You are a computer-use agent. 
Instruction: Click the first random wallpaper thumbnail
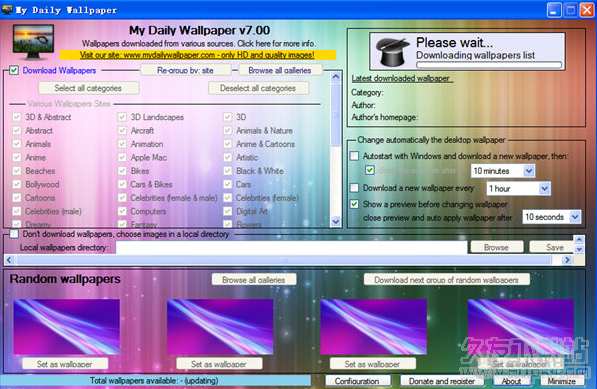click(x=67, y=327)
